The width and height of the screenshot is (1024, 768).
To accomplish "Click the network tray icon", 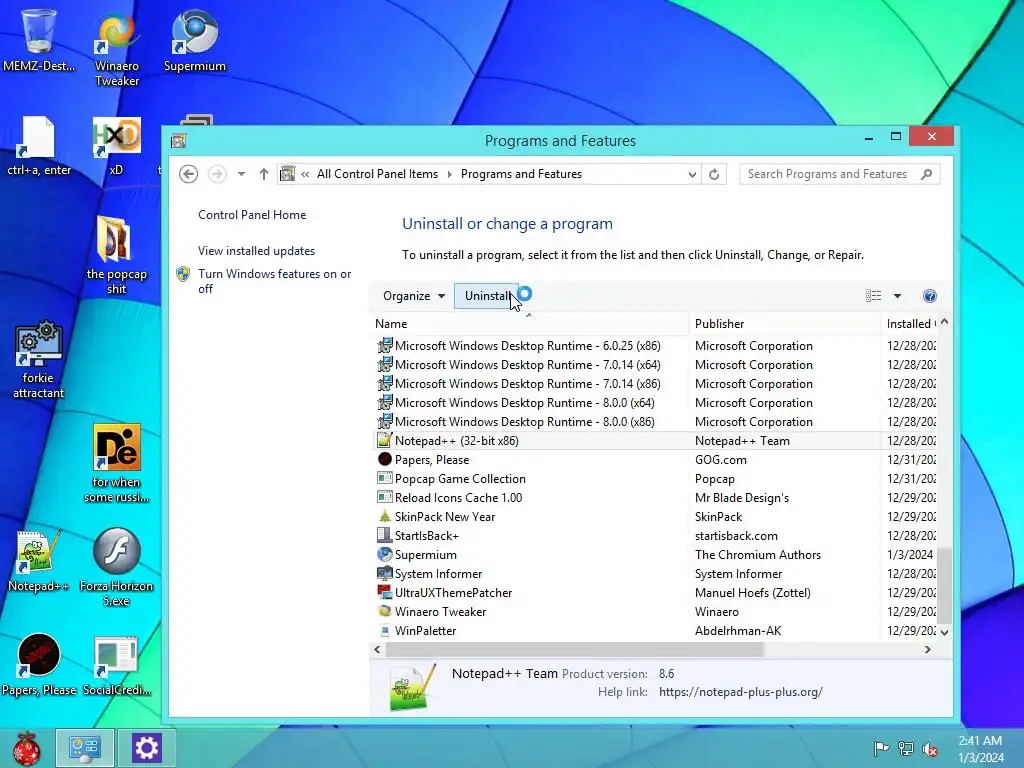I will click(x=906, y=748).
